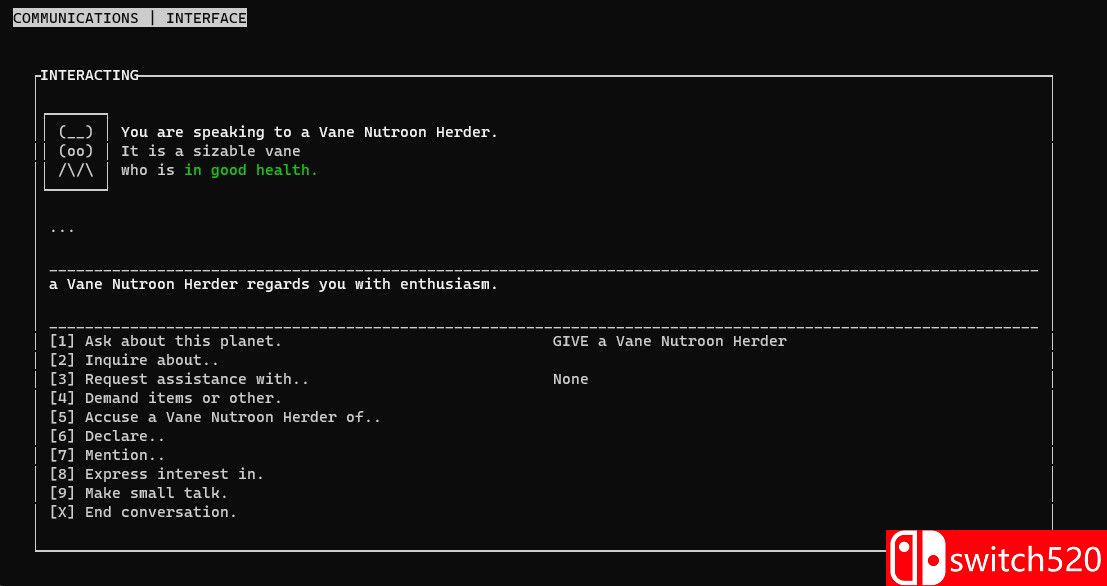Click the "regards you with enthusiasm" message
This screenshot has height=586, width=1107.
(x=273, y=284)
